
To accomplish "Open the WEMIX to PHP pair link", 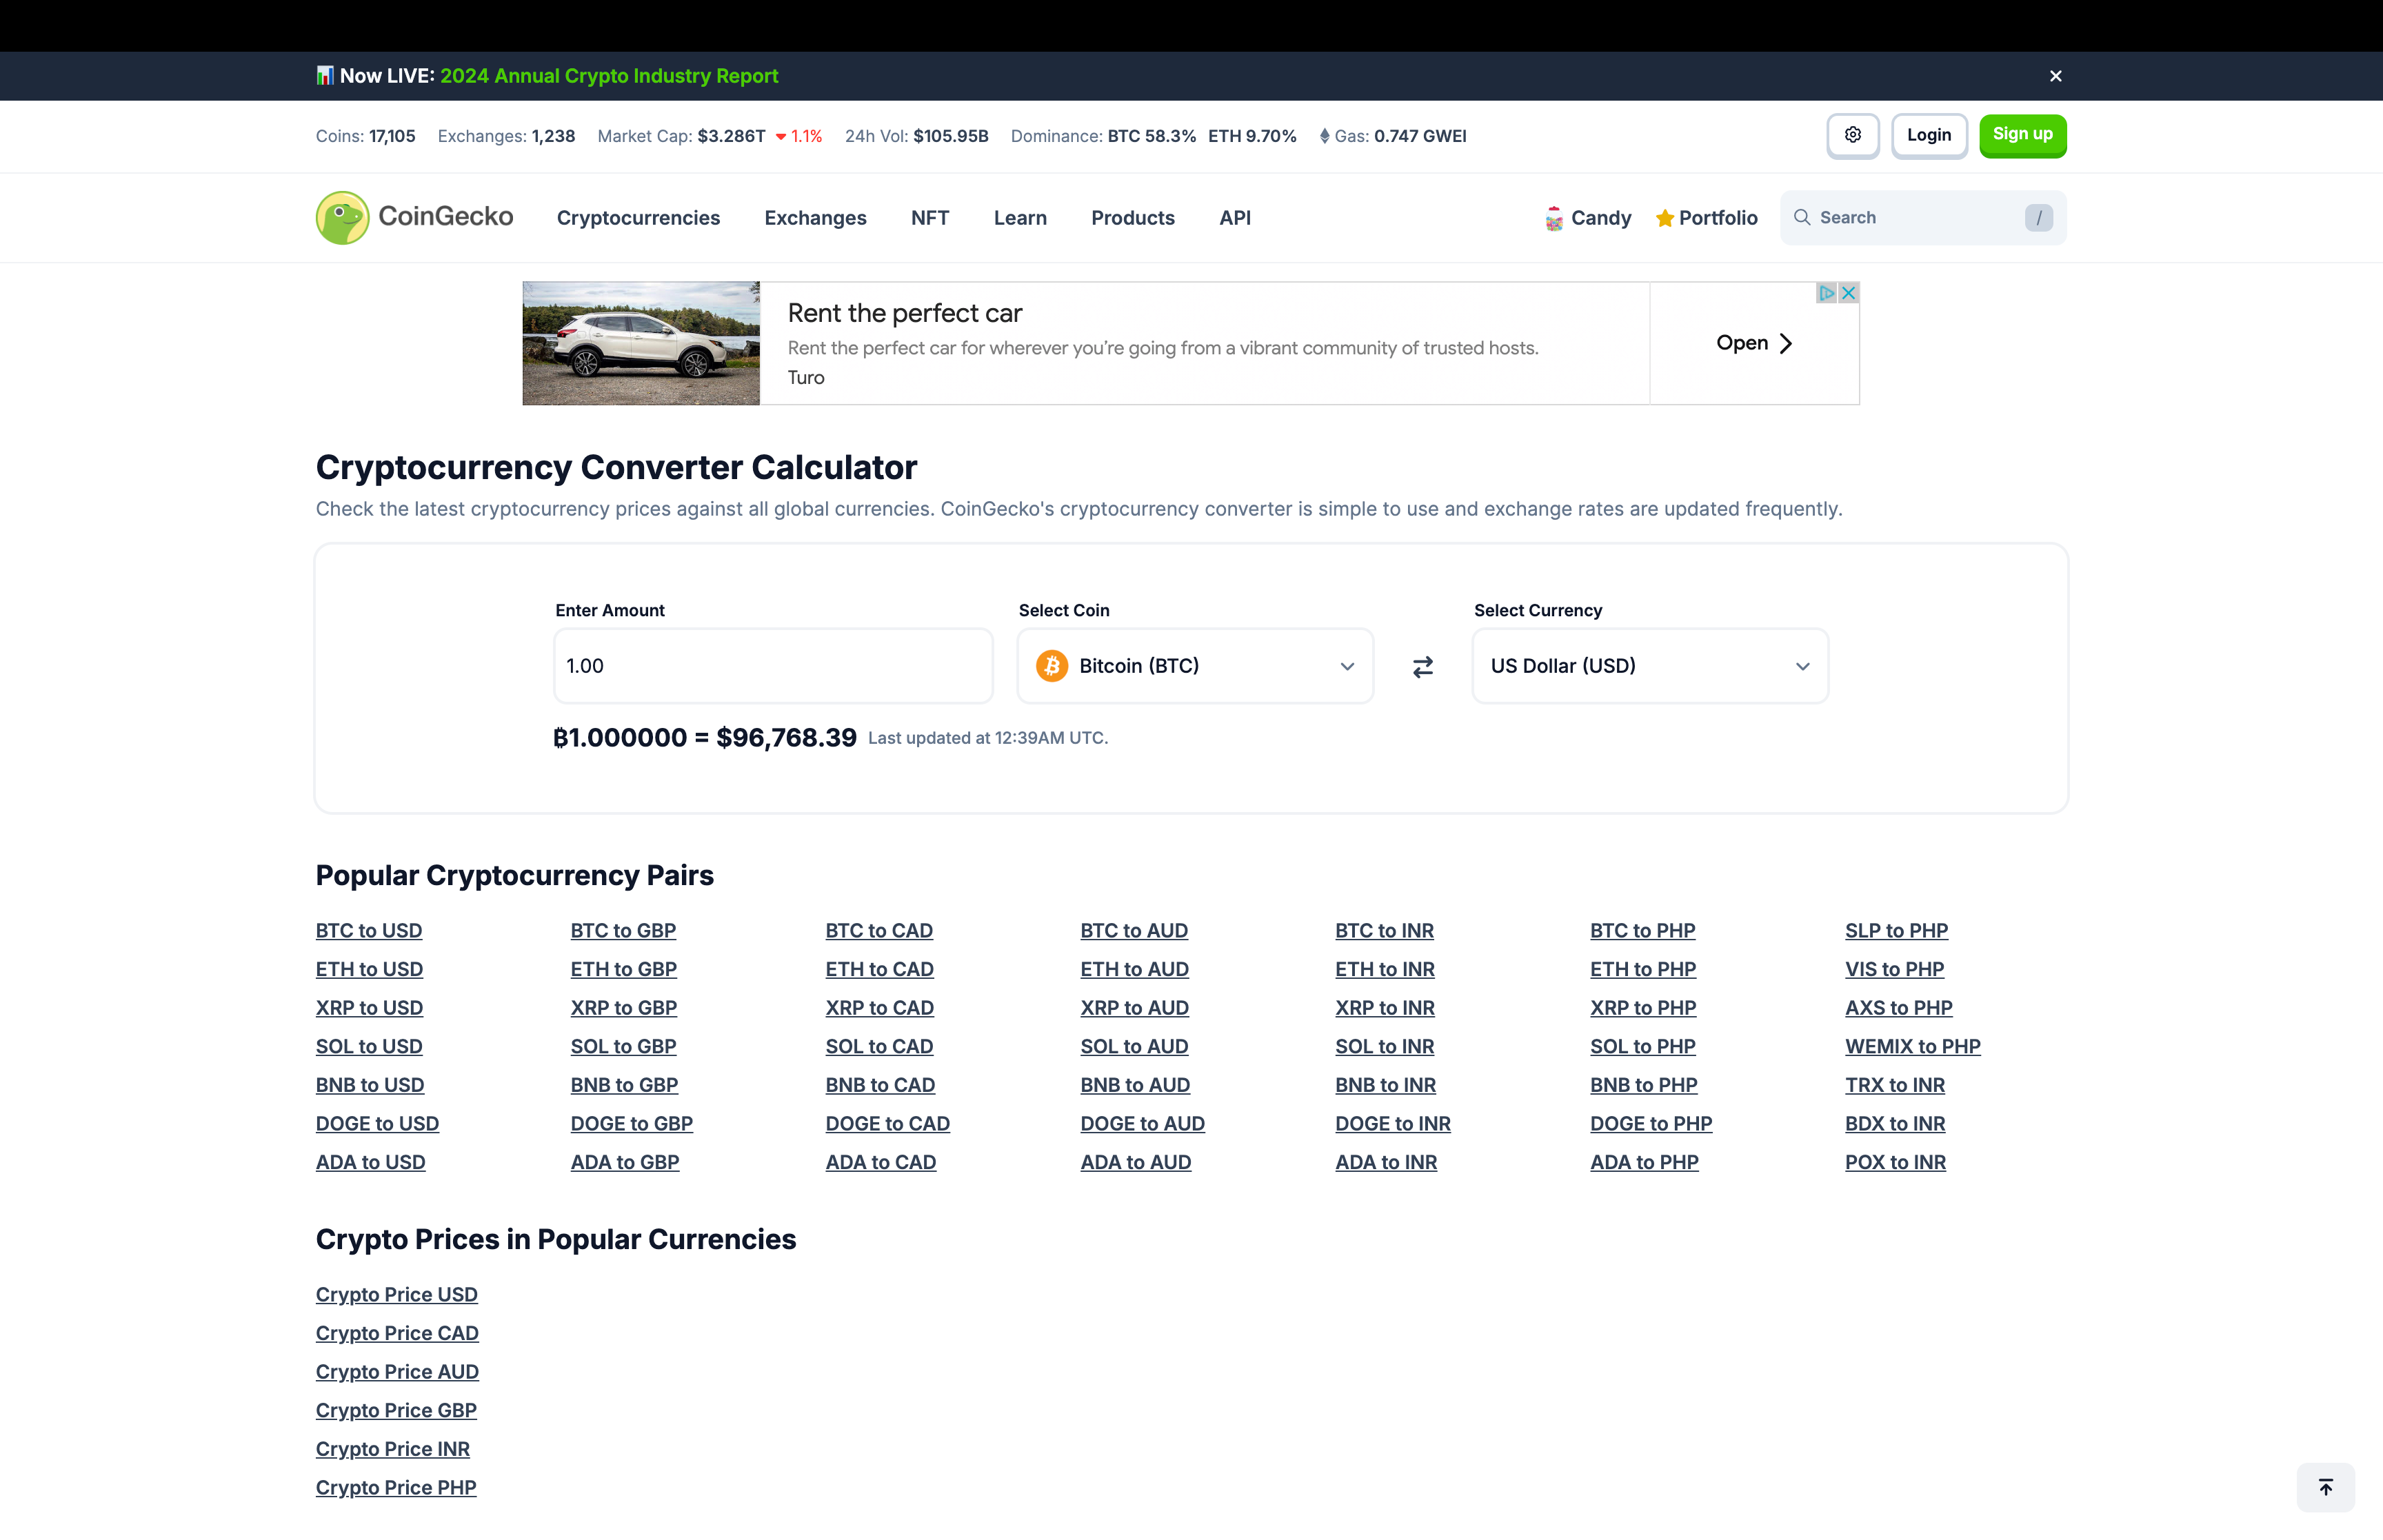I will tap(1913, 1047).
